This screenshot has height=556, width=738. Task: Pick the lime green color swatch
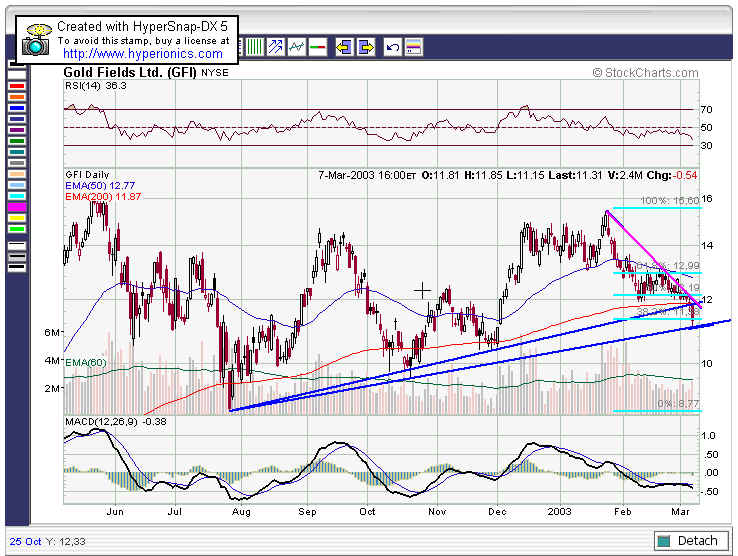pyautogui.click(x=17, y=229)
